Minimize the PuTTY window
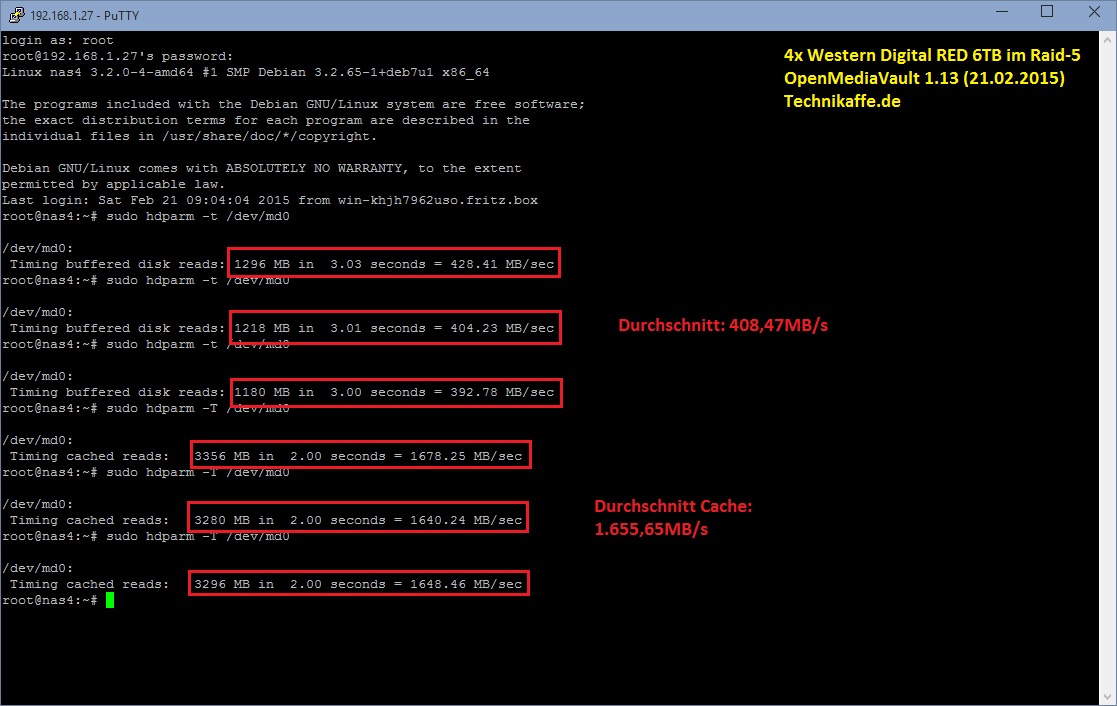The height and width of the screenshot is (706, 1117). point(1002,12)
